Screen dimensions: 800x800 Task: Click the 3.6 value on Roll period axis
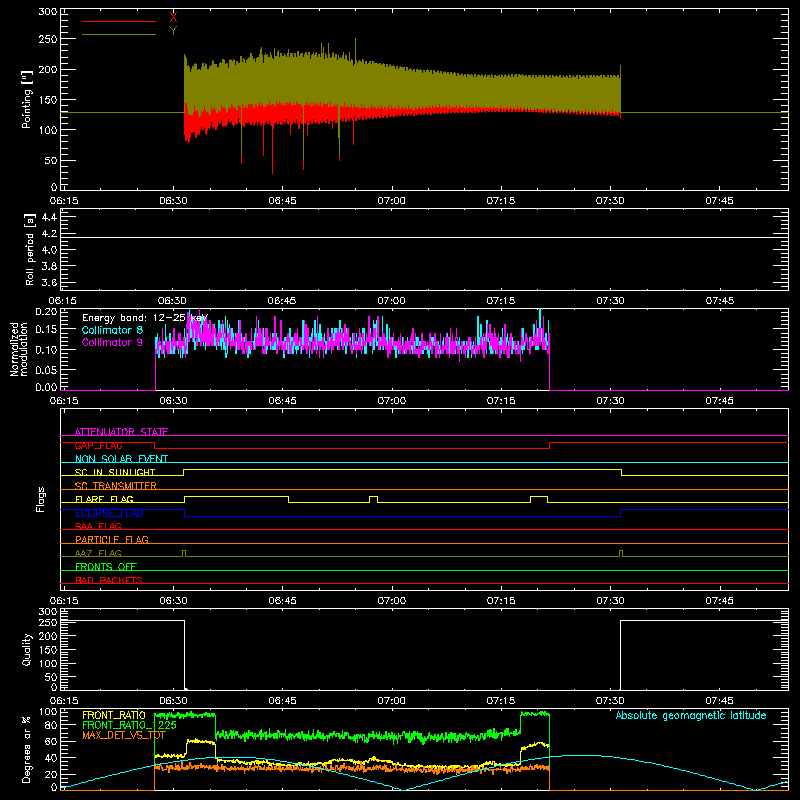pyautogui.click(x=49, y=282)
